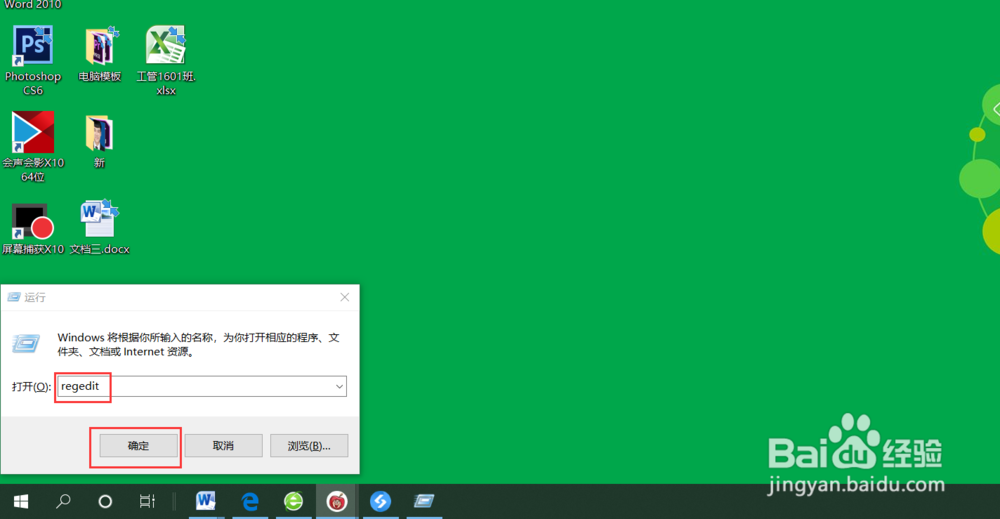Open Microsoft Edge from taskbar
Image resolution: width=1000 pixels, height=519 pixels.
click(x=250, y=502)
